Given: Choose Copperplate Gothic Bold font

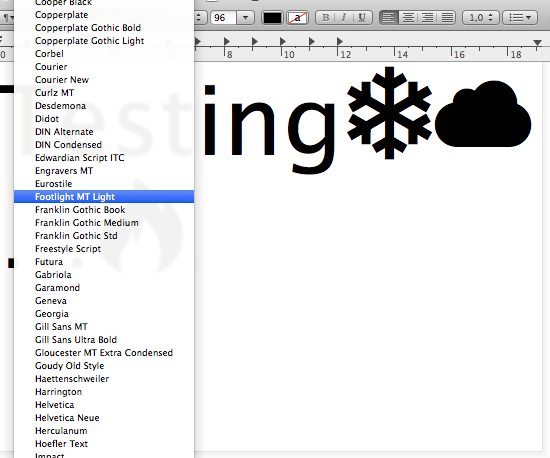Looking at the screenshot, I should [104, 28].
